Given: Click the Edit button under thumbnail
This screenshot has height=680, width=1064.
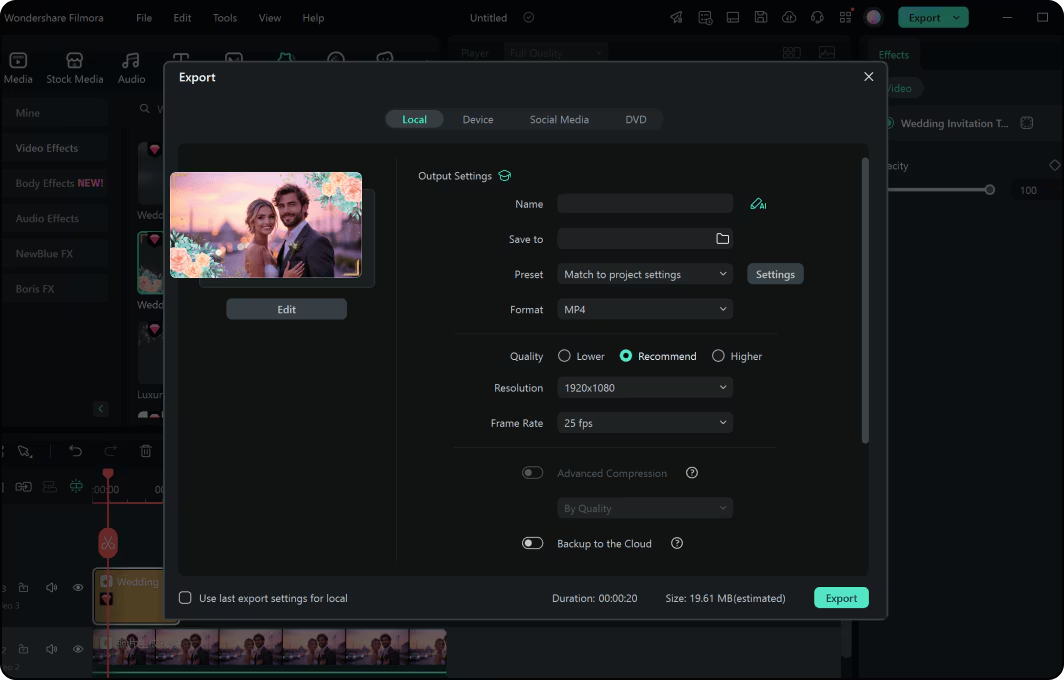Looking at the screenshot, I should [x=286, y=310].
